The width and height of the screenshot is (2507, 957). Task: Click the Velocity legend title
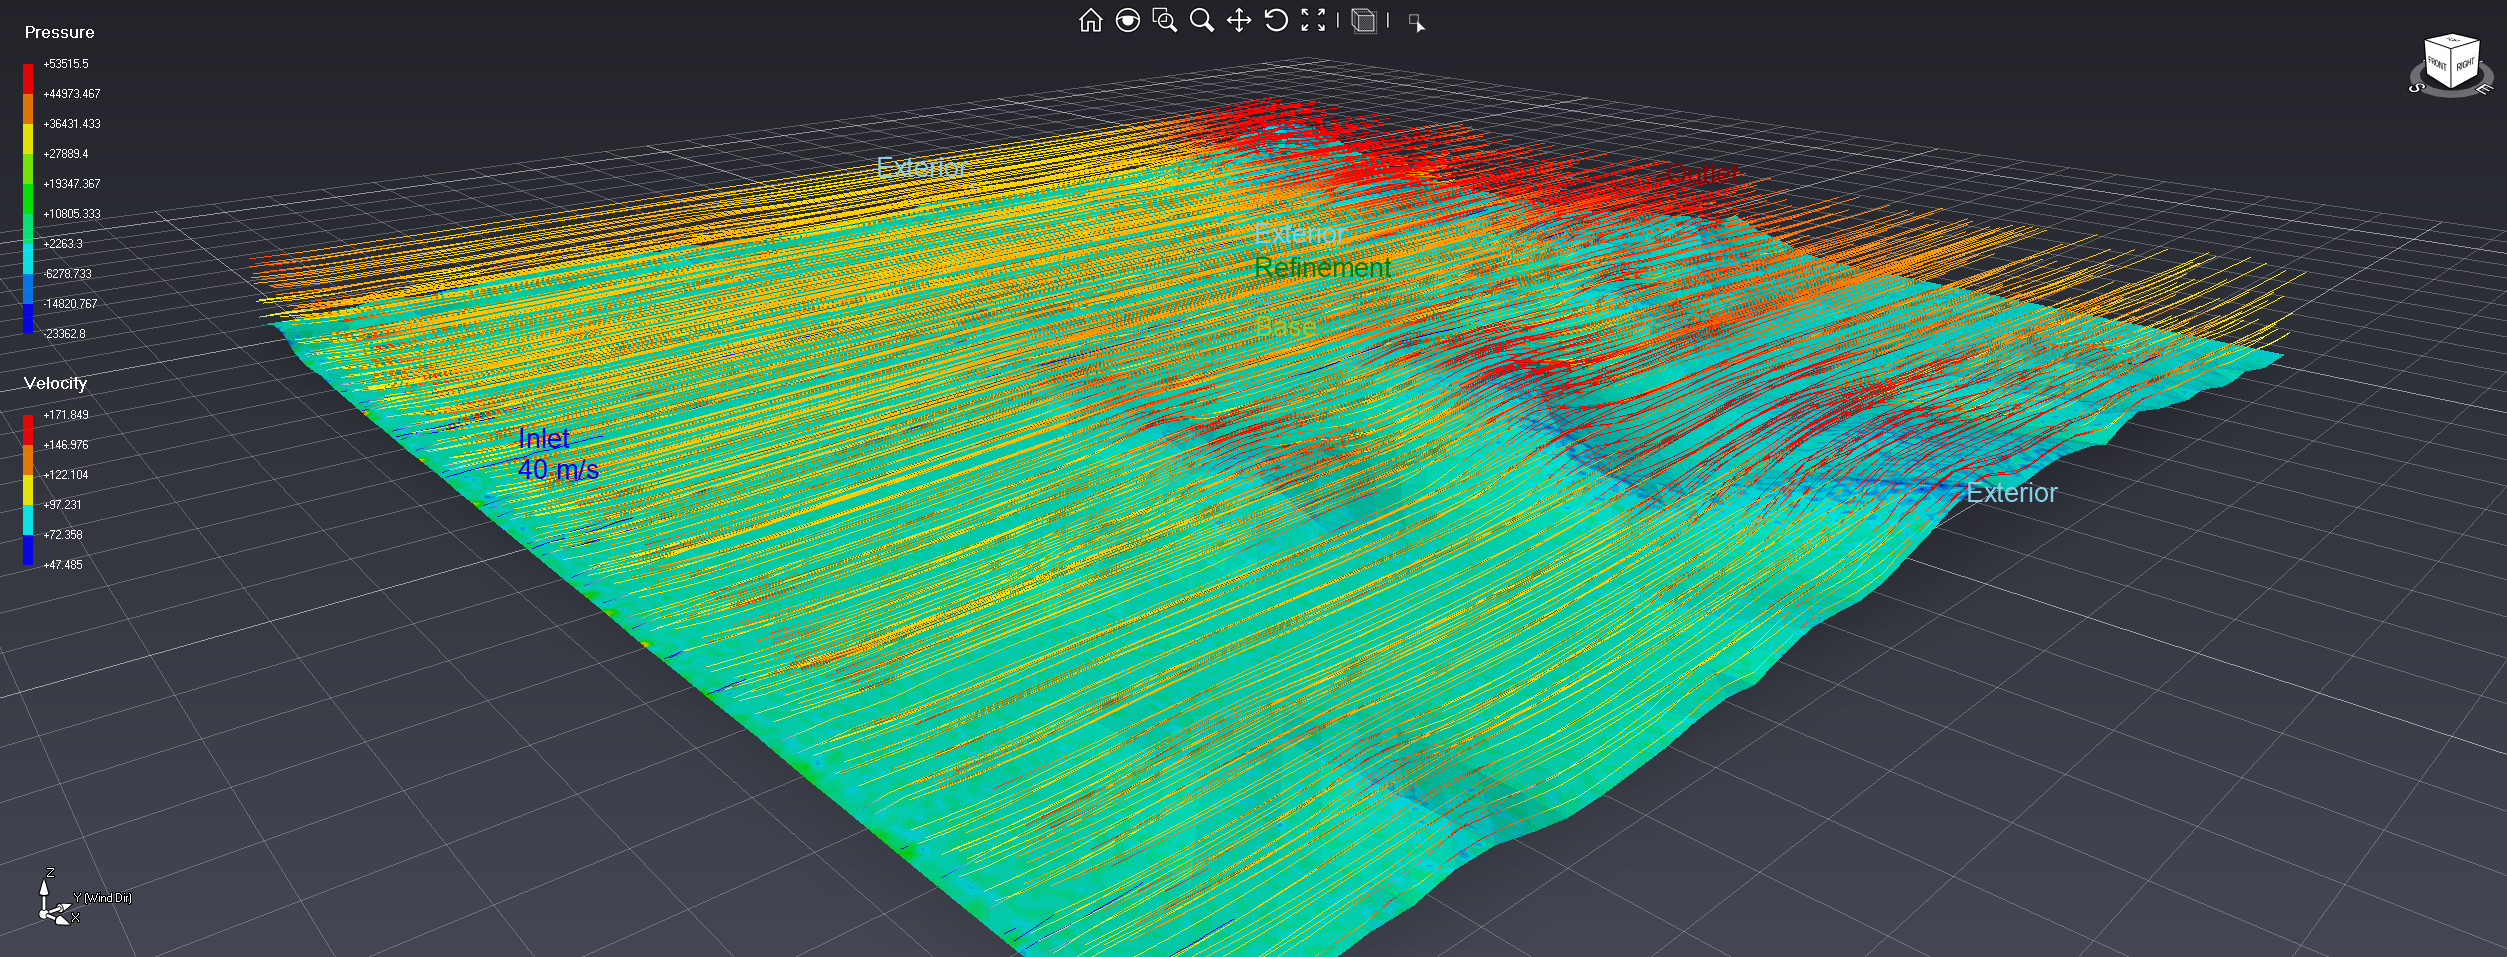(55, 383)
